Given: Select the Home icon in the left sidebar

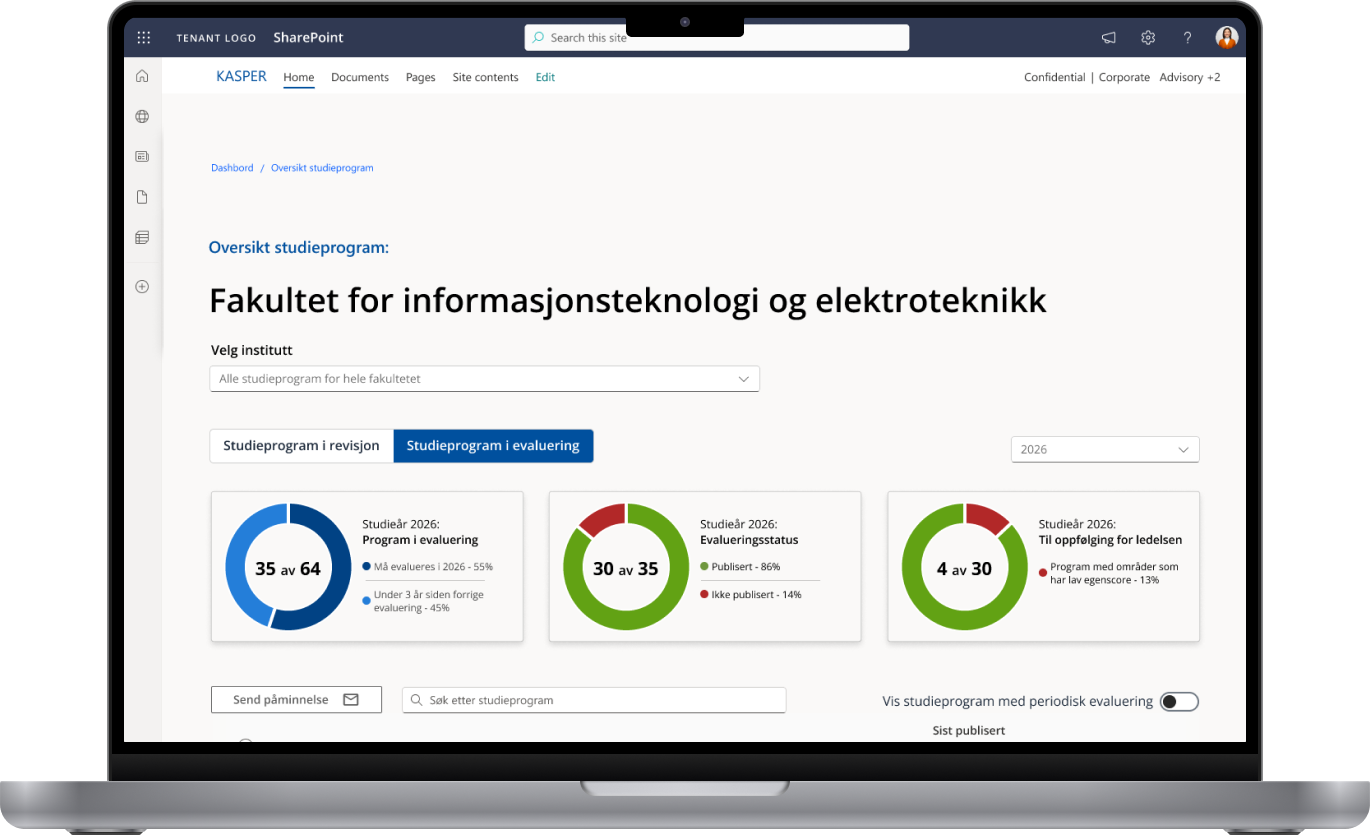Looking at the screenshot, I should pos(141,75).
